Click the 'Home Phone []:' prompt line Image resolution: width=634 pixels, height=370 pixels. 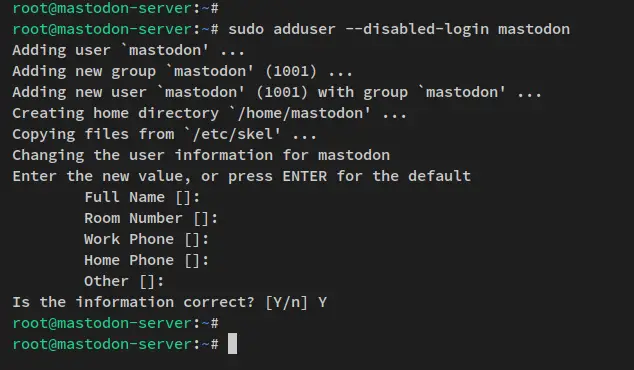(x=146, y=260)
